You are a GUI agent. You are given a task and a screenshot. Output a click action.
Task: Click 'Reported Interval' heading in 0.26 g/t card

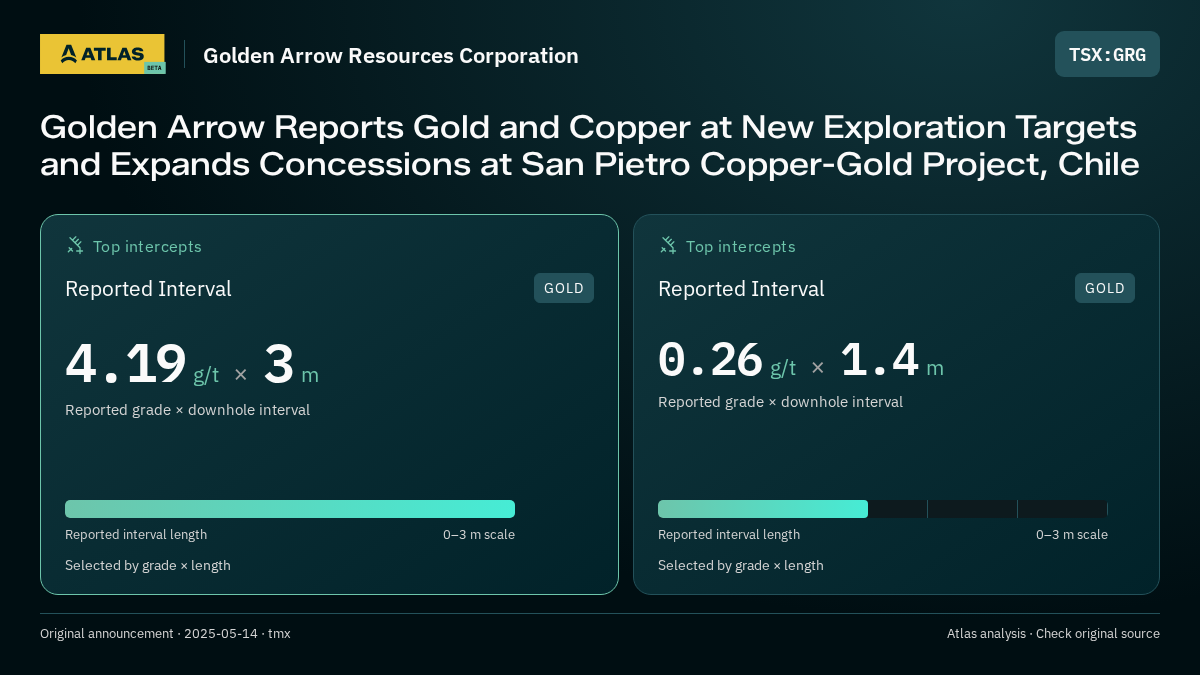(741, 289)
